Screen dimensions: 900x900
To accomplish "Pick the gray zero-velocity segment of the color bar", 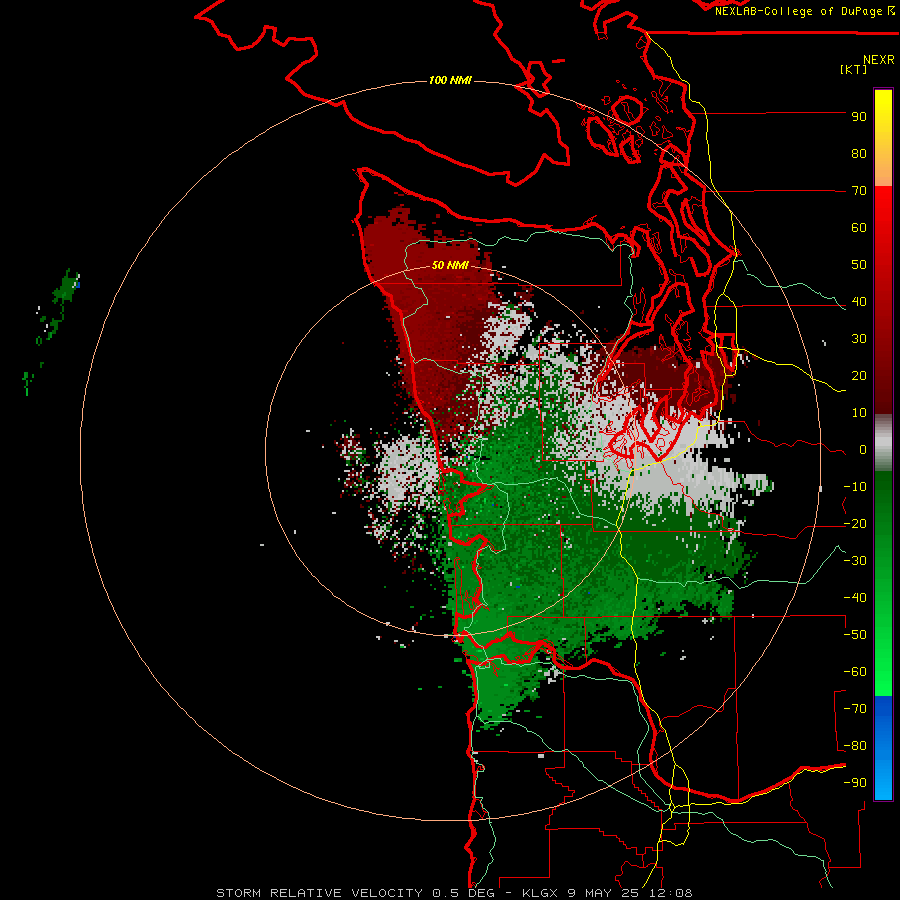I will coord(883,443).
